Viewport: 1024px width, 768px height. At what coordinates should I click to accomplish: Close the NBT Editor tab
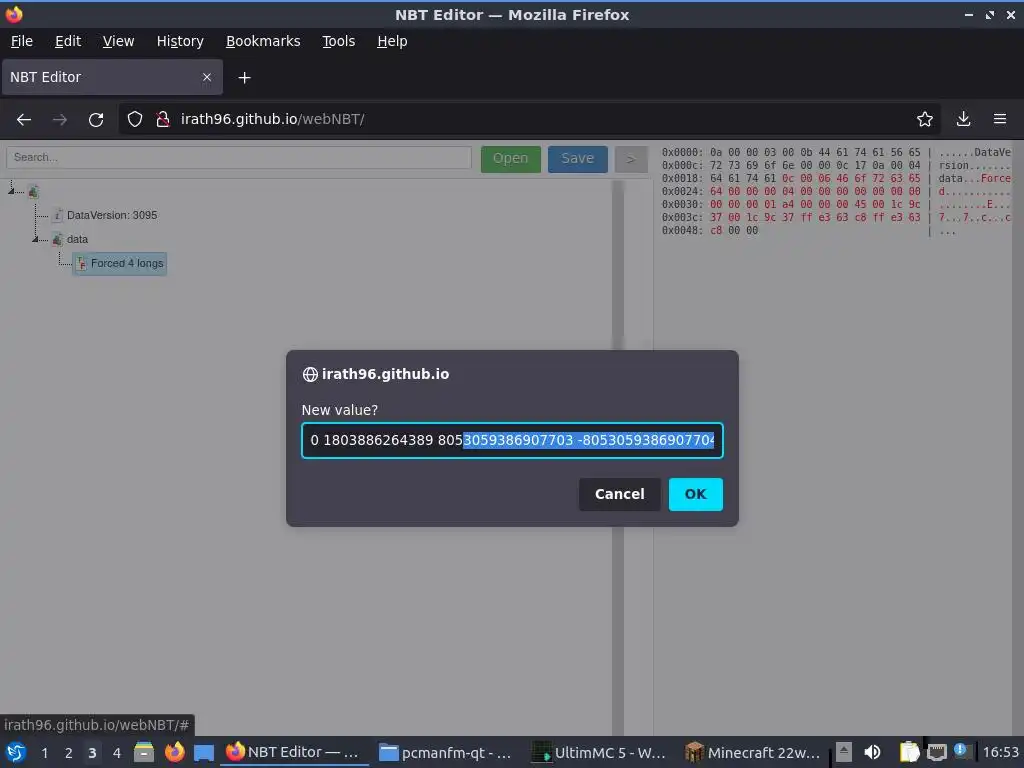[207, 77]
